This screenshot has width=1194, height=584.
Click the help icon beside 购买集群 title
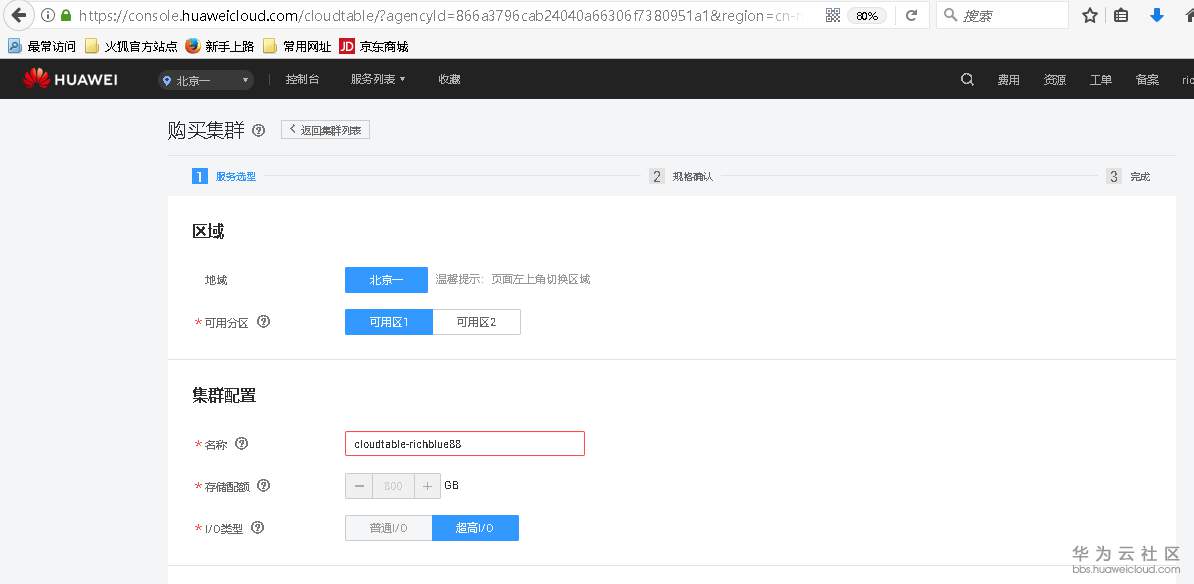point(259,130)
